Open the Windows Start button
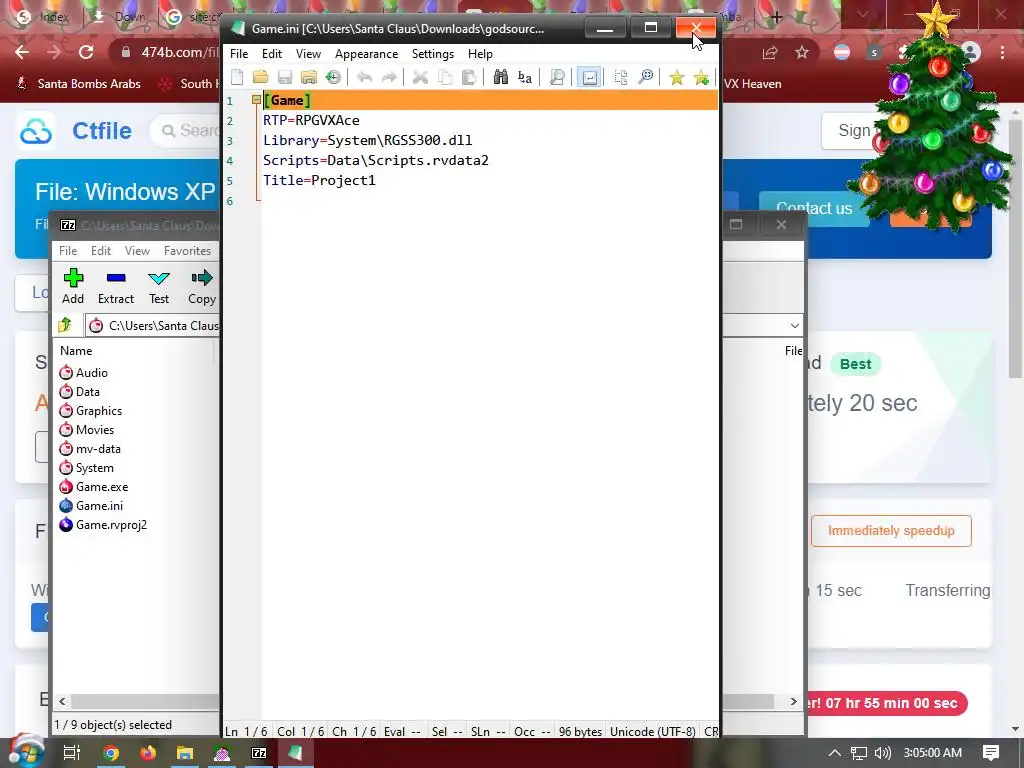 point(25,751)
